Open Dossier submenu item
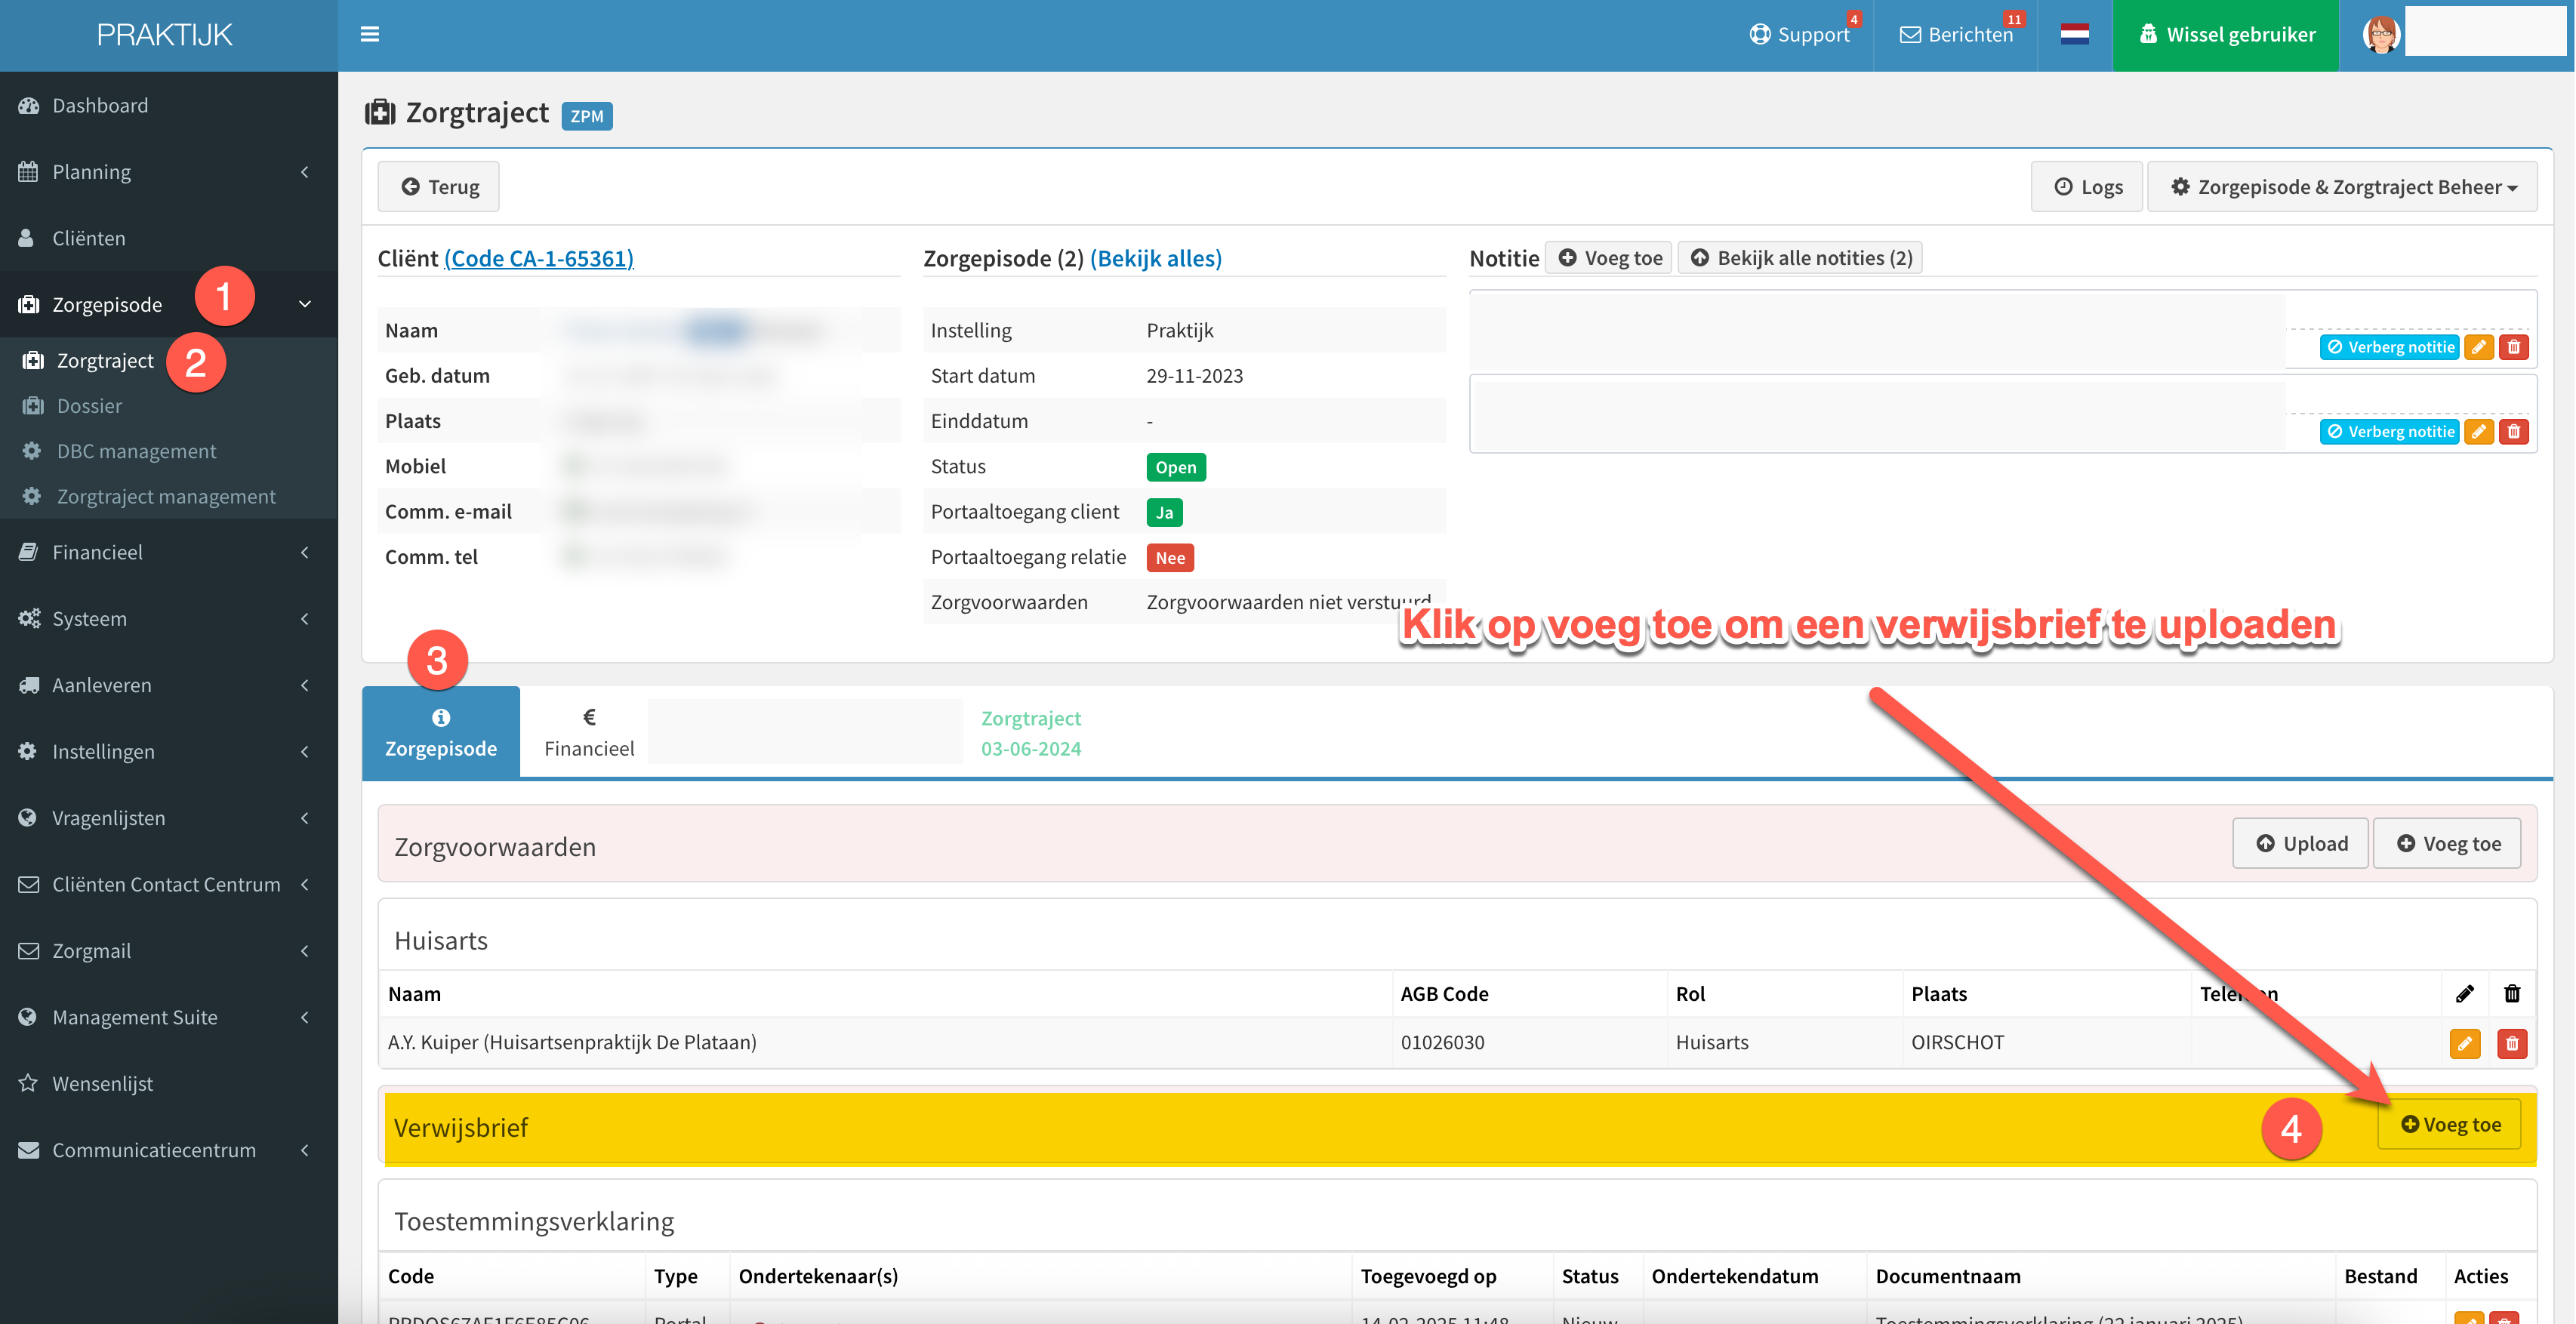This screenshot has width=2576, height=1324. pyautogui.click(x=89, y=405)
